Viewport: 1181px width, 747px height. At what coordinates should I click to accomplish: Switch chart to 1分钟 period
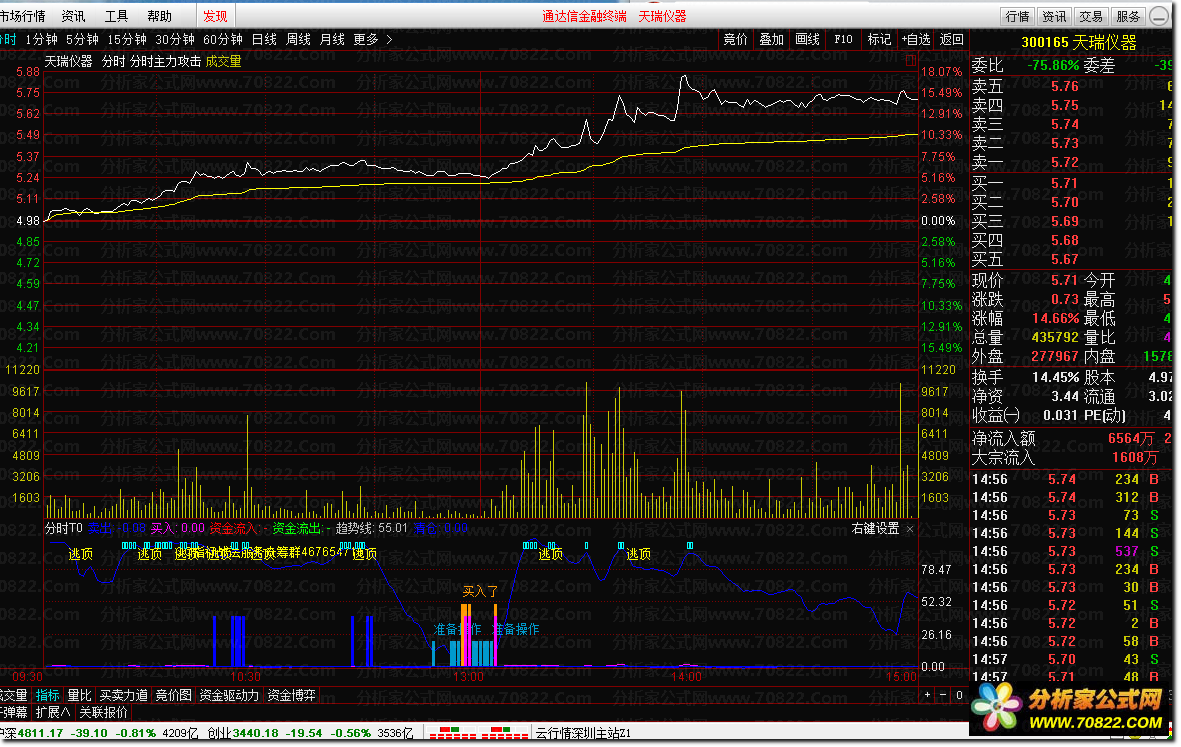pos(41,39)
